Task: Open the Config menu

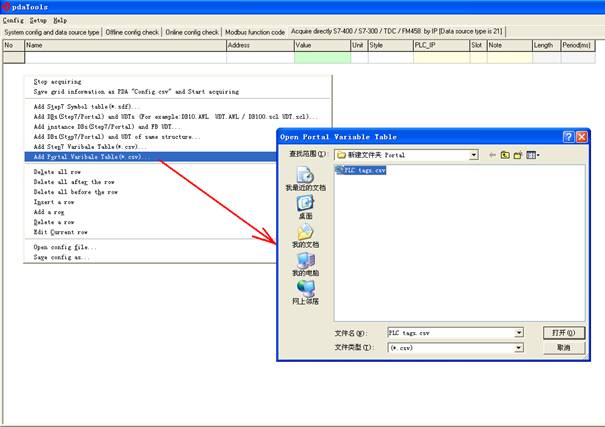Action: [13, 19]
